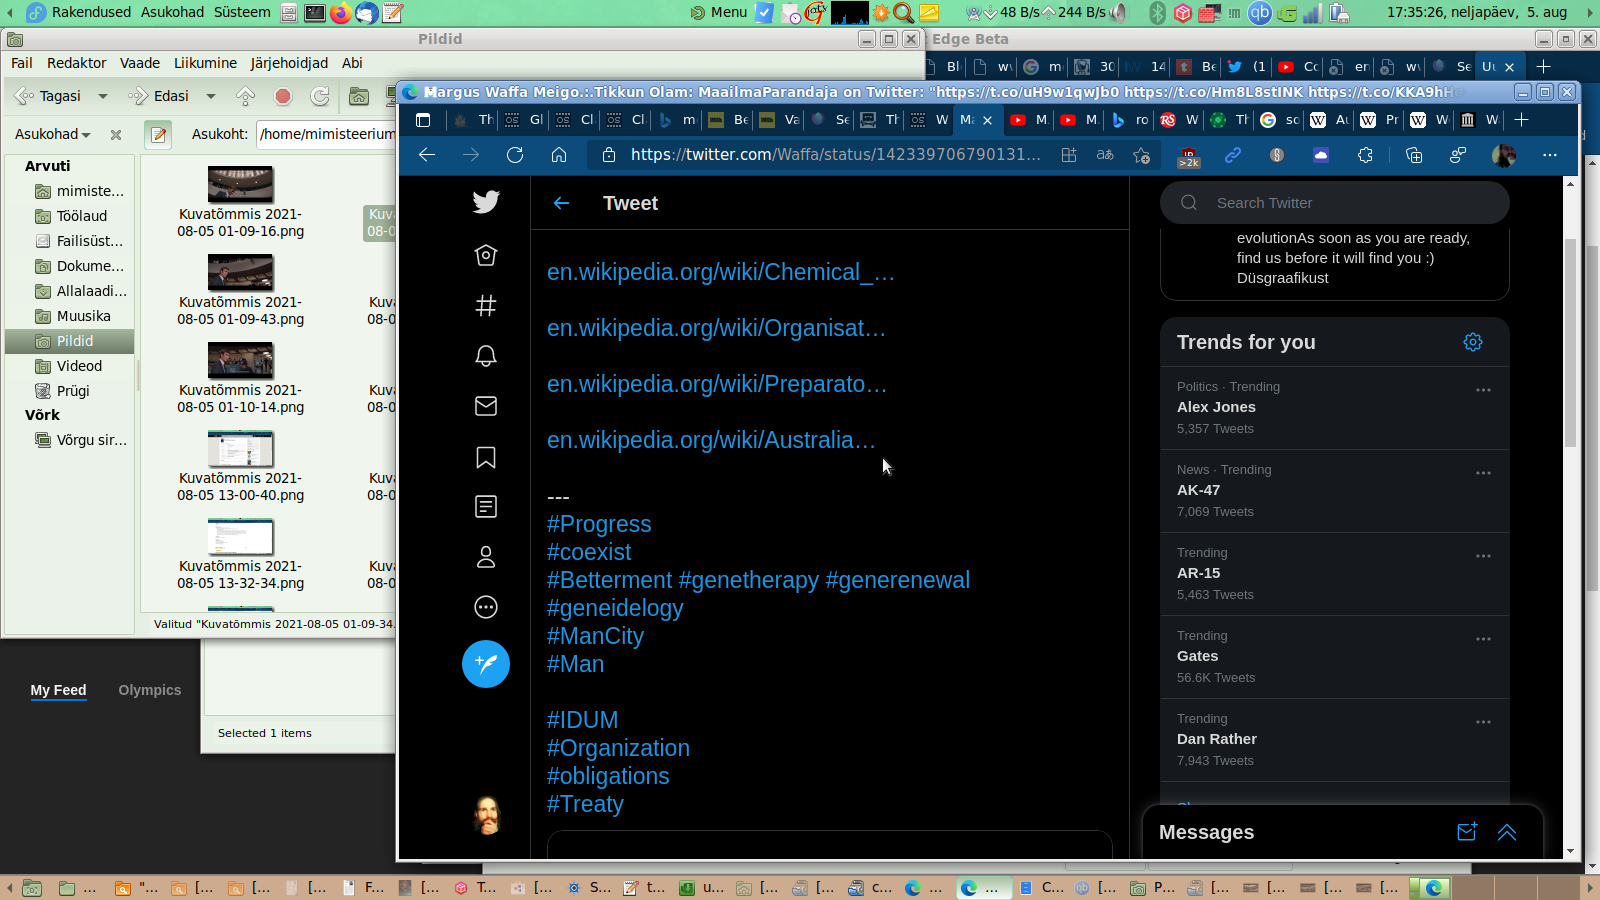Open Süsteem menu in top panel

pyautogui.click(x=242, y=12)
